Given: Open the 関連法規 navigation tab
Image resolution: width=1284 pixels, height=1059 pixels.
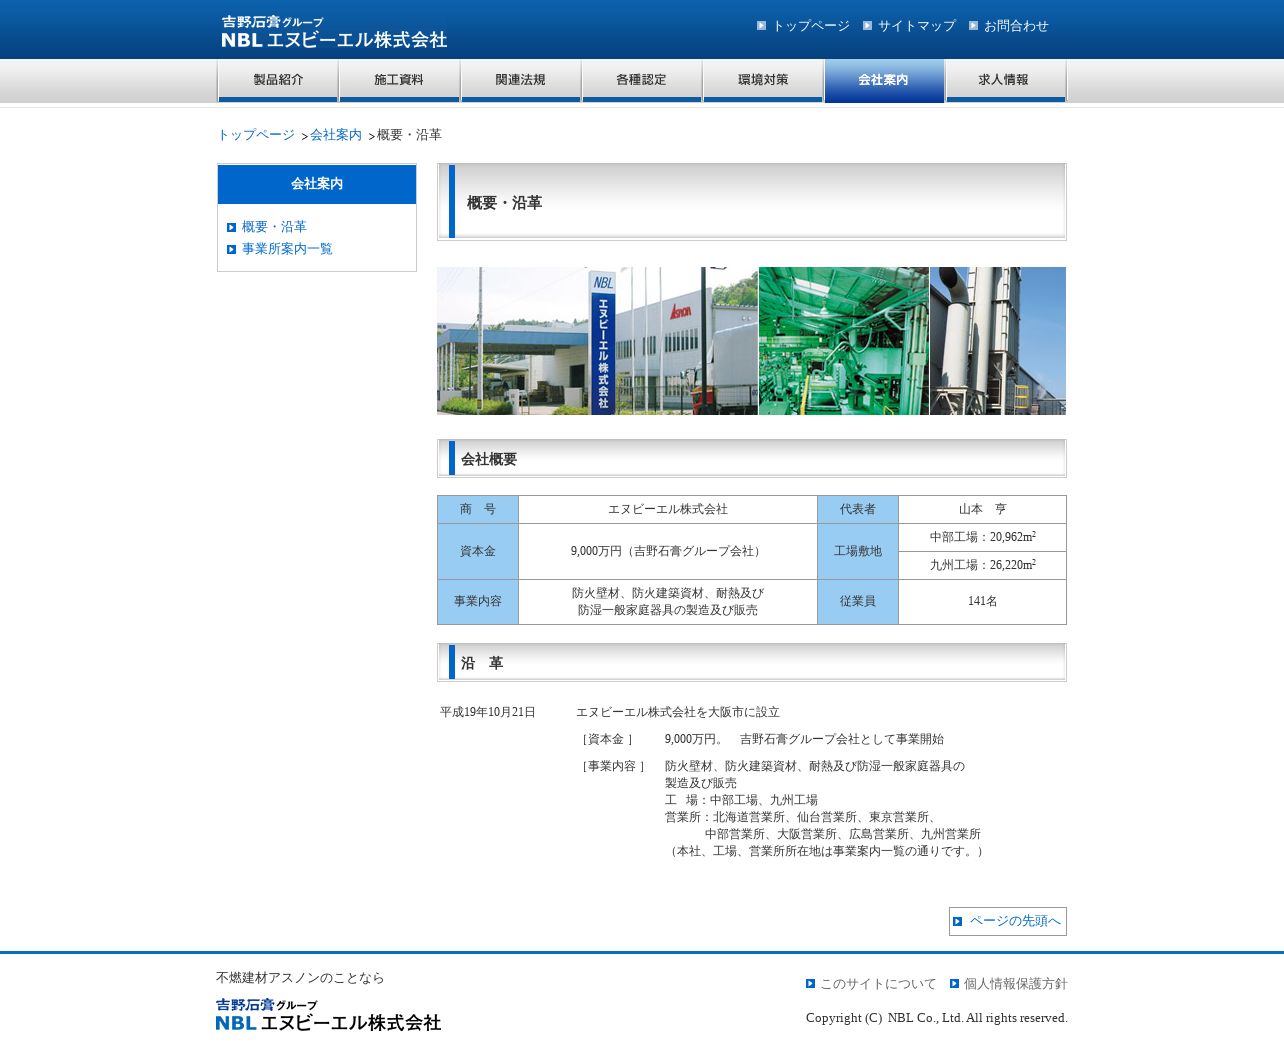Looking at the screenshot, I should coord(521,81).
